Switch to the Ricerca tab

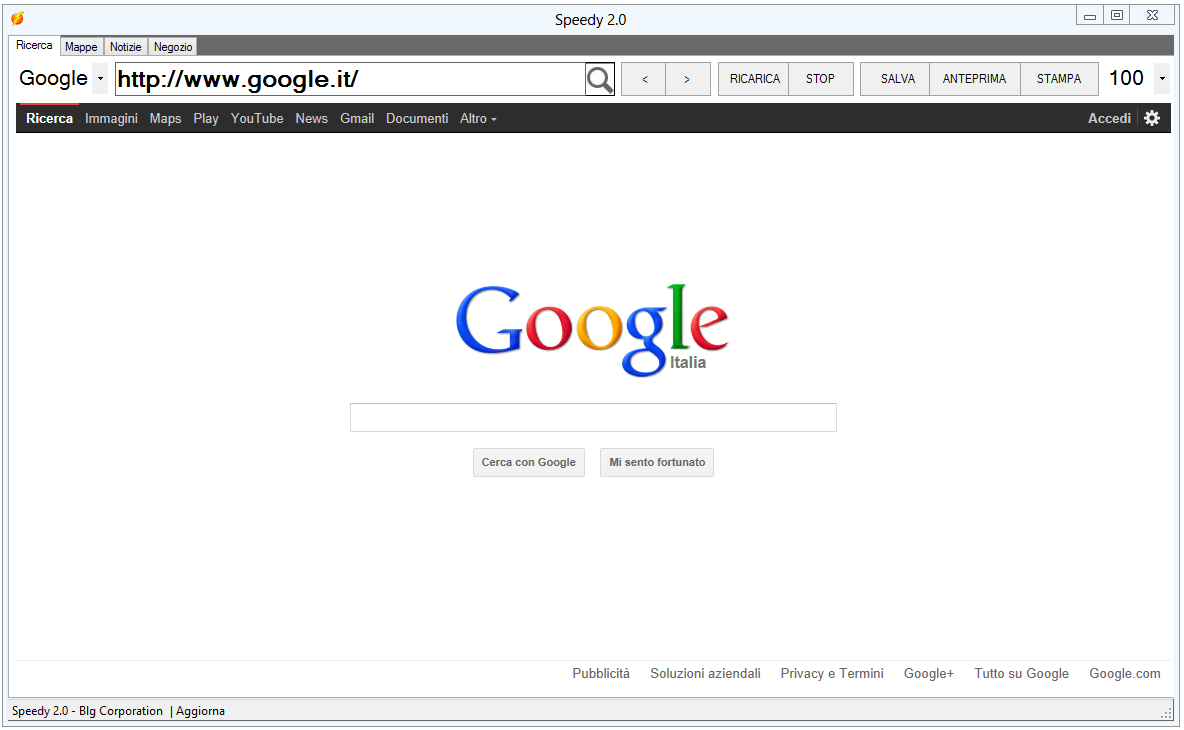[35, 45]
